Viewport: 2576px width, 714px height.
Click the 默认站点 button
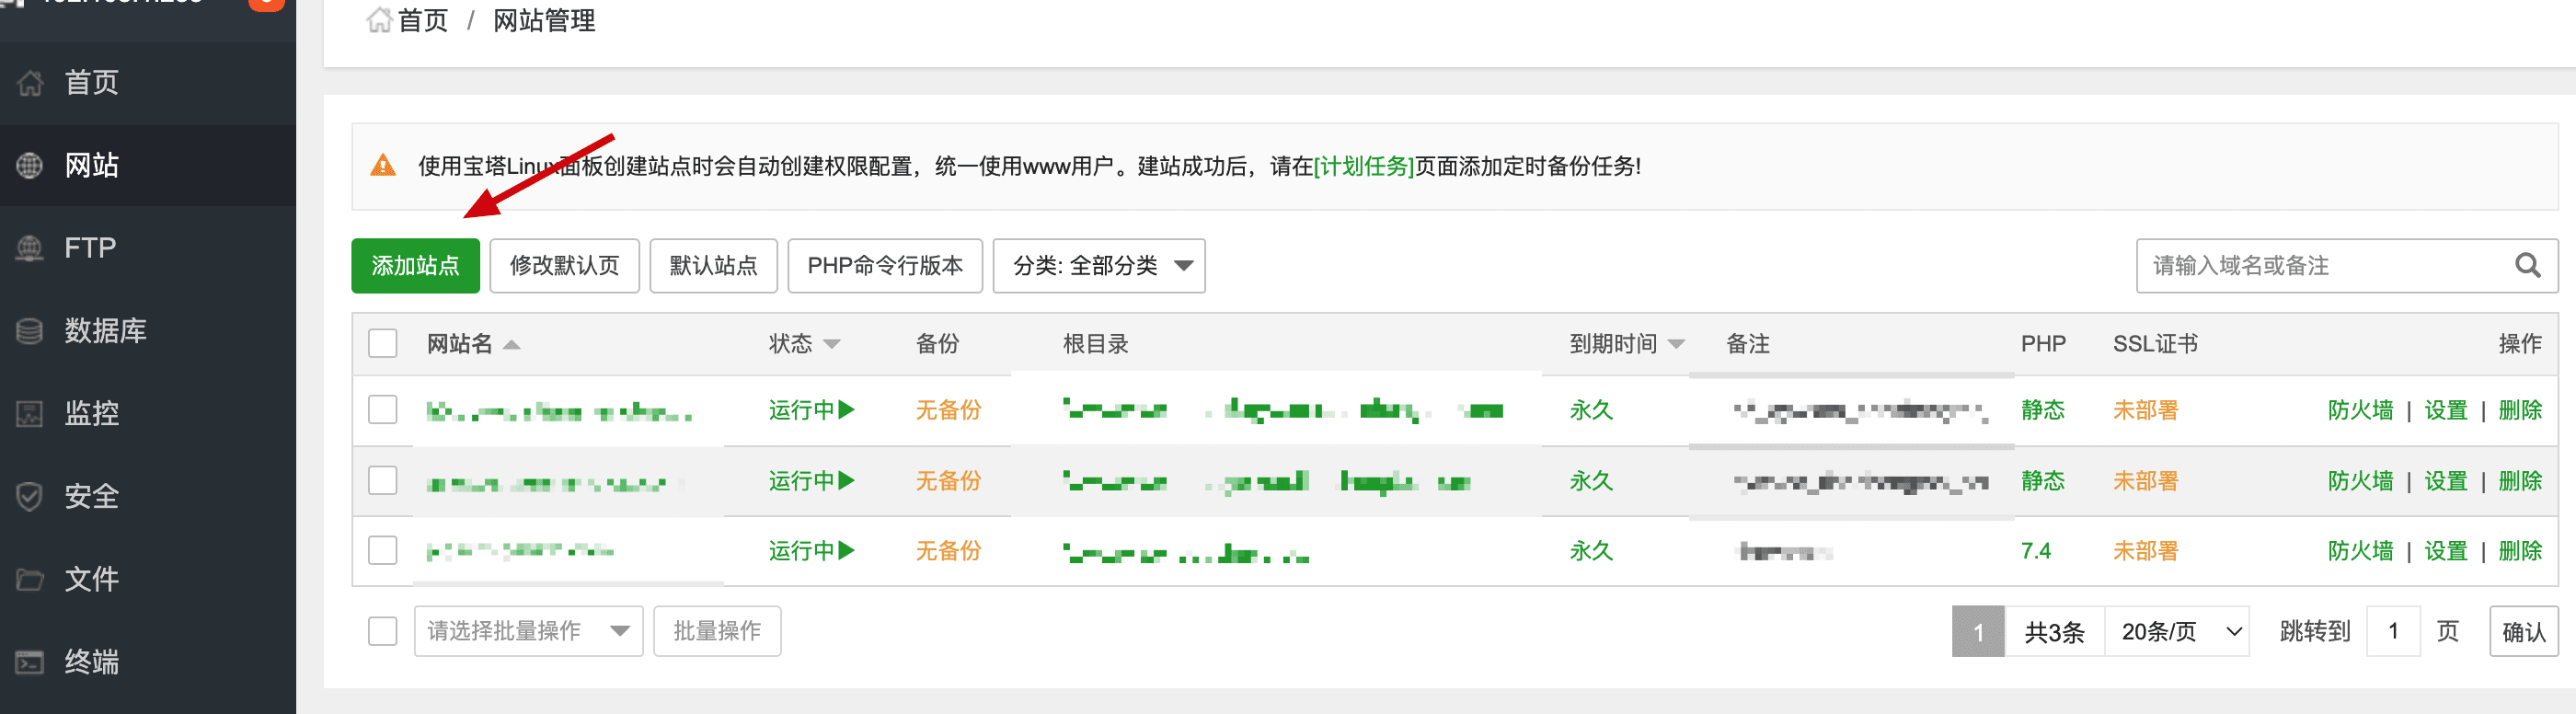coord(713,266)
